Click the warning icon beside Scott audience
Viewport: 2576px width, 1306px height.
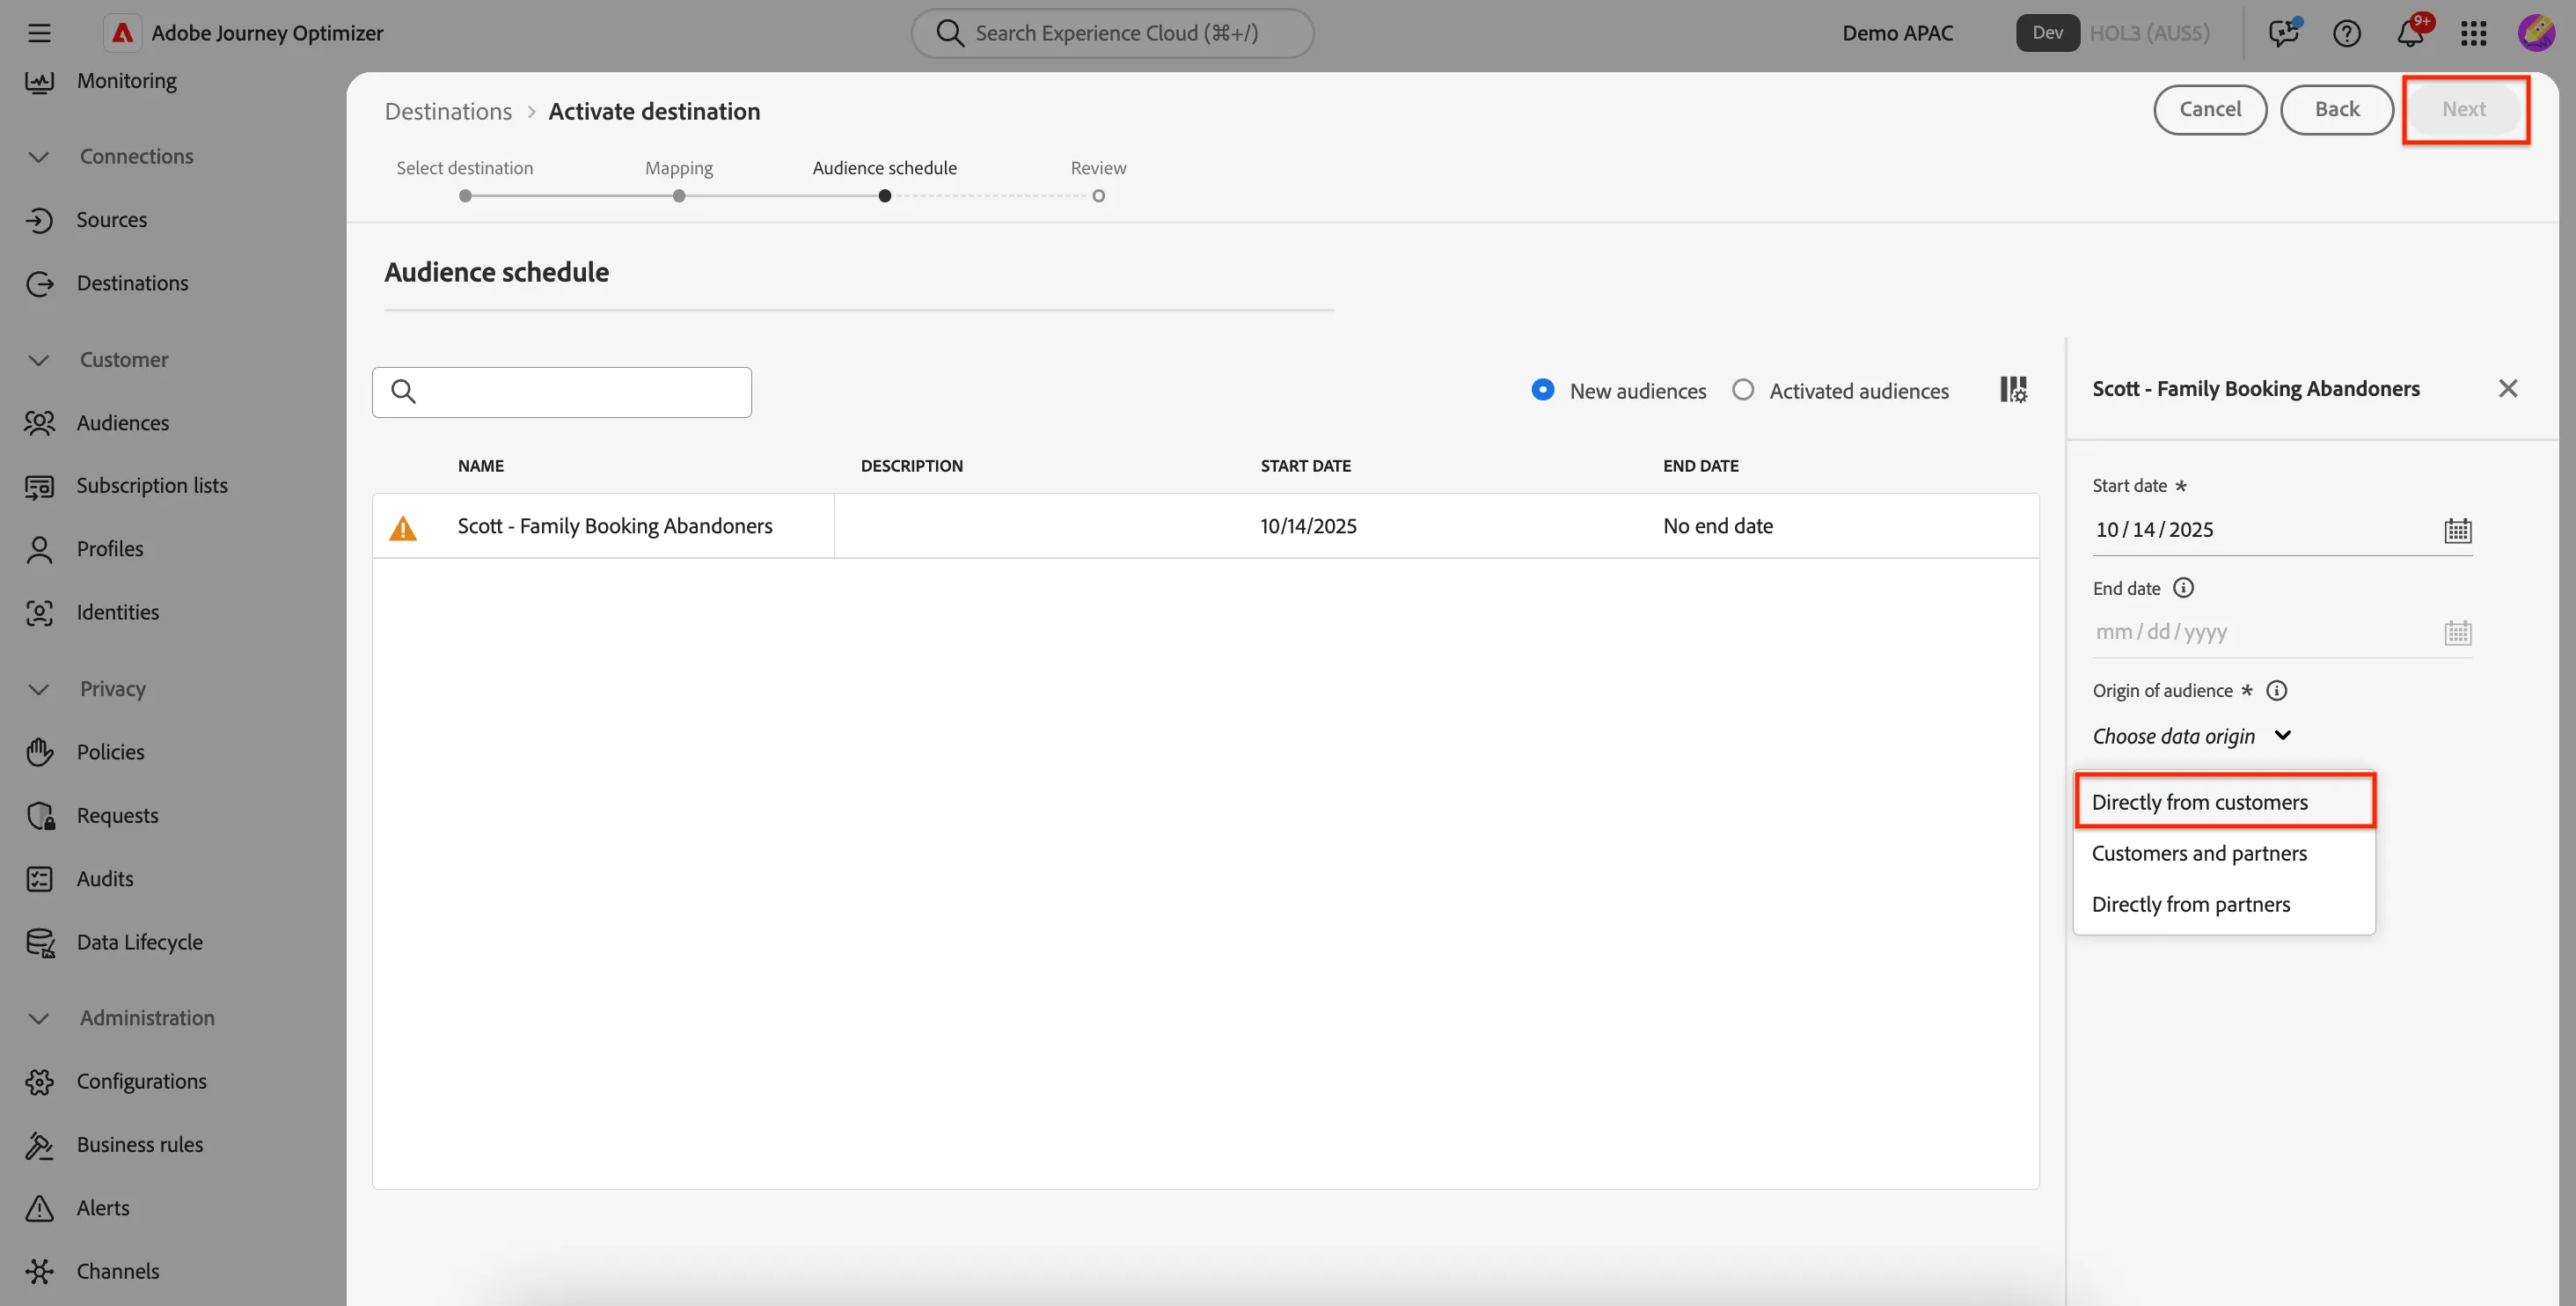pos(403,527)
